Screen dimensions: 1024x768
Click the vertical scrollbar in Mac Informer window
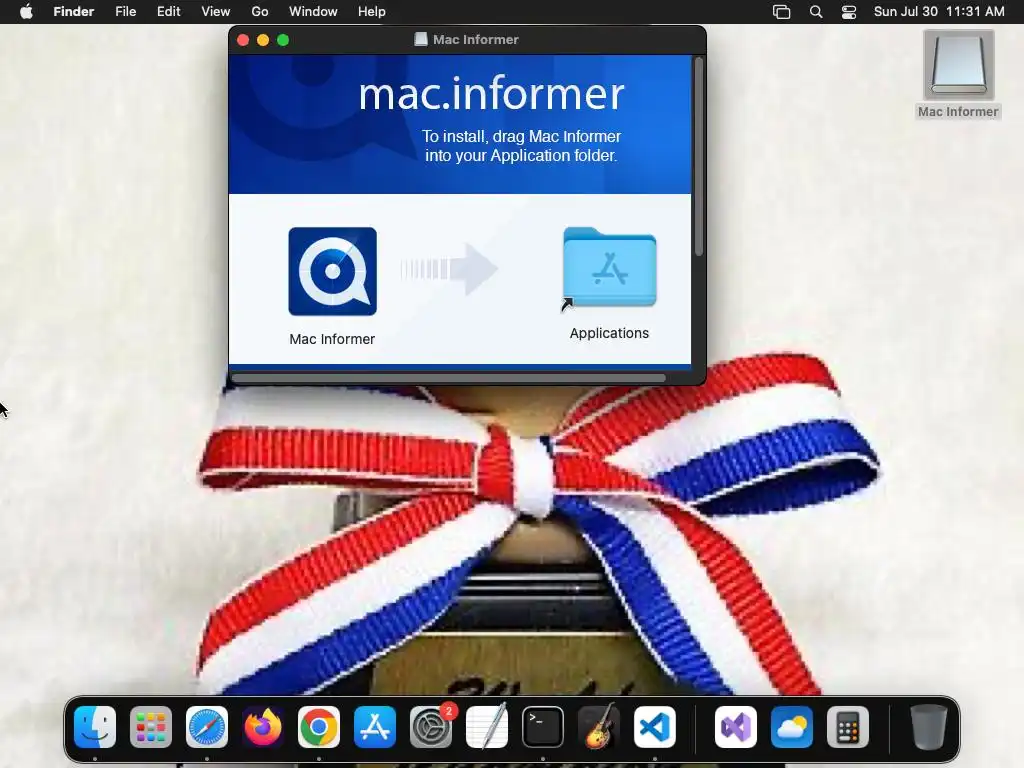(699, 157)
